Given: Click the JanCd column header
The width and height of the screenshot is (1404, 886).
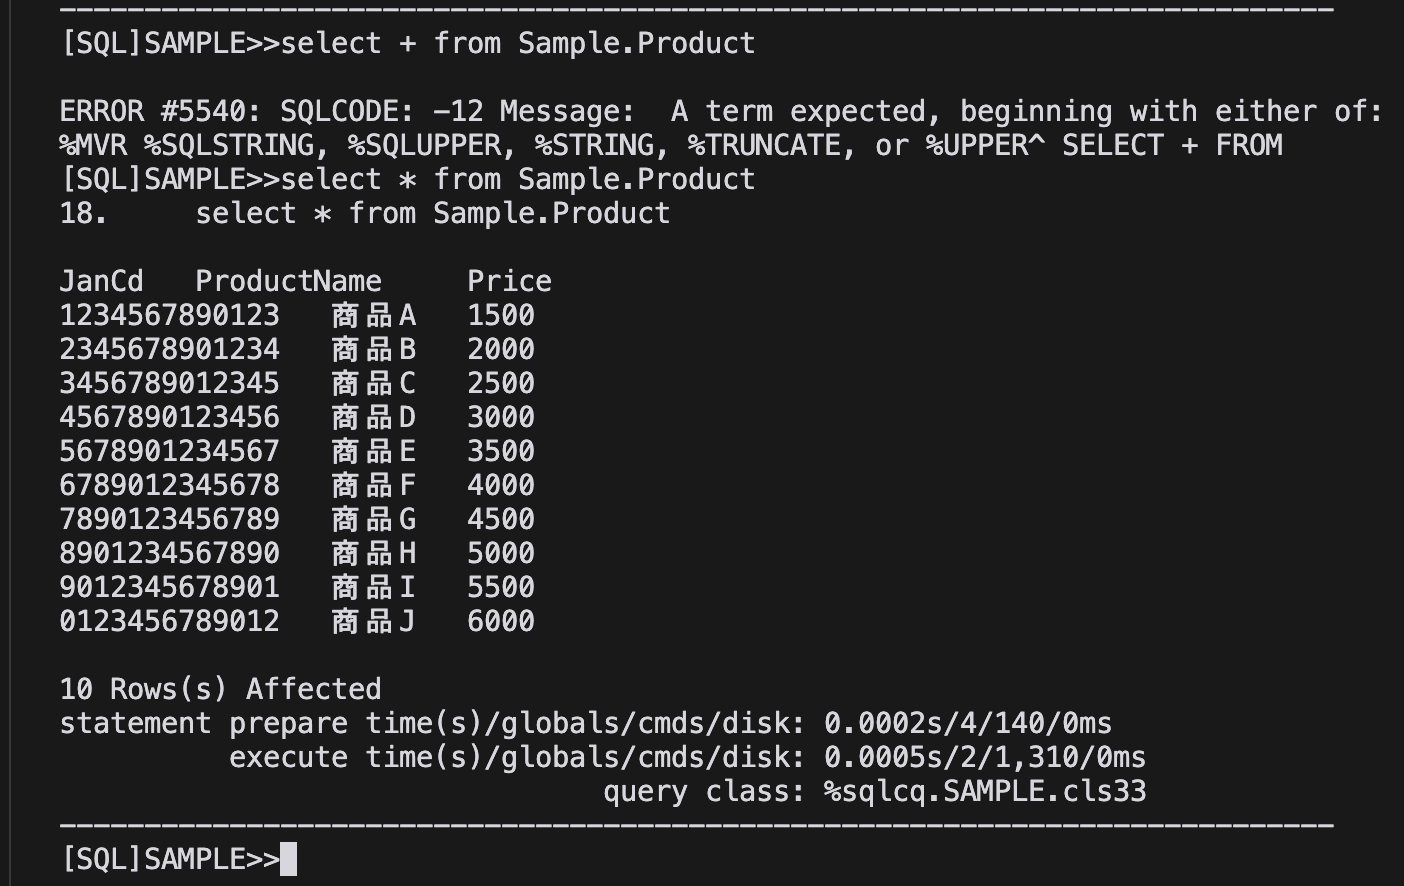Looking at the screenshot, I should 101,281.
